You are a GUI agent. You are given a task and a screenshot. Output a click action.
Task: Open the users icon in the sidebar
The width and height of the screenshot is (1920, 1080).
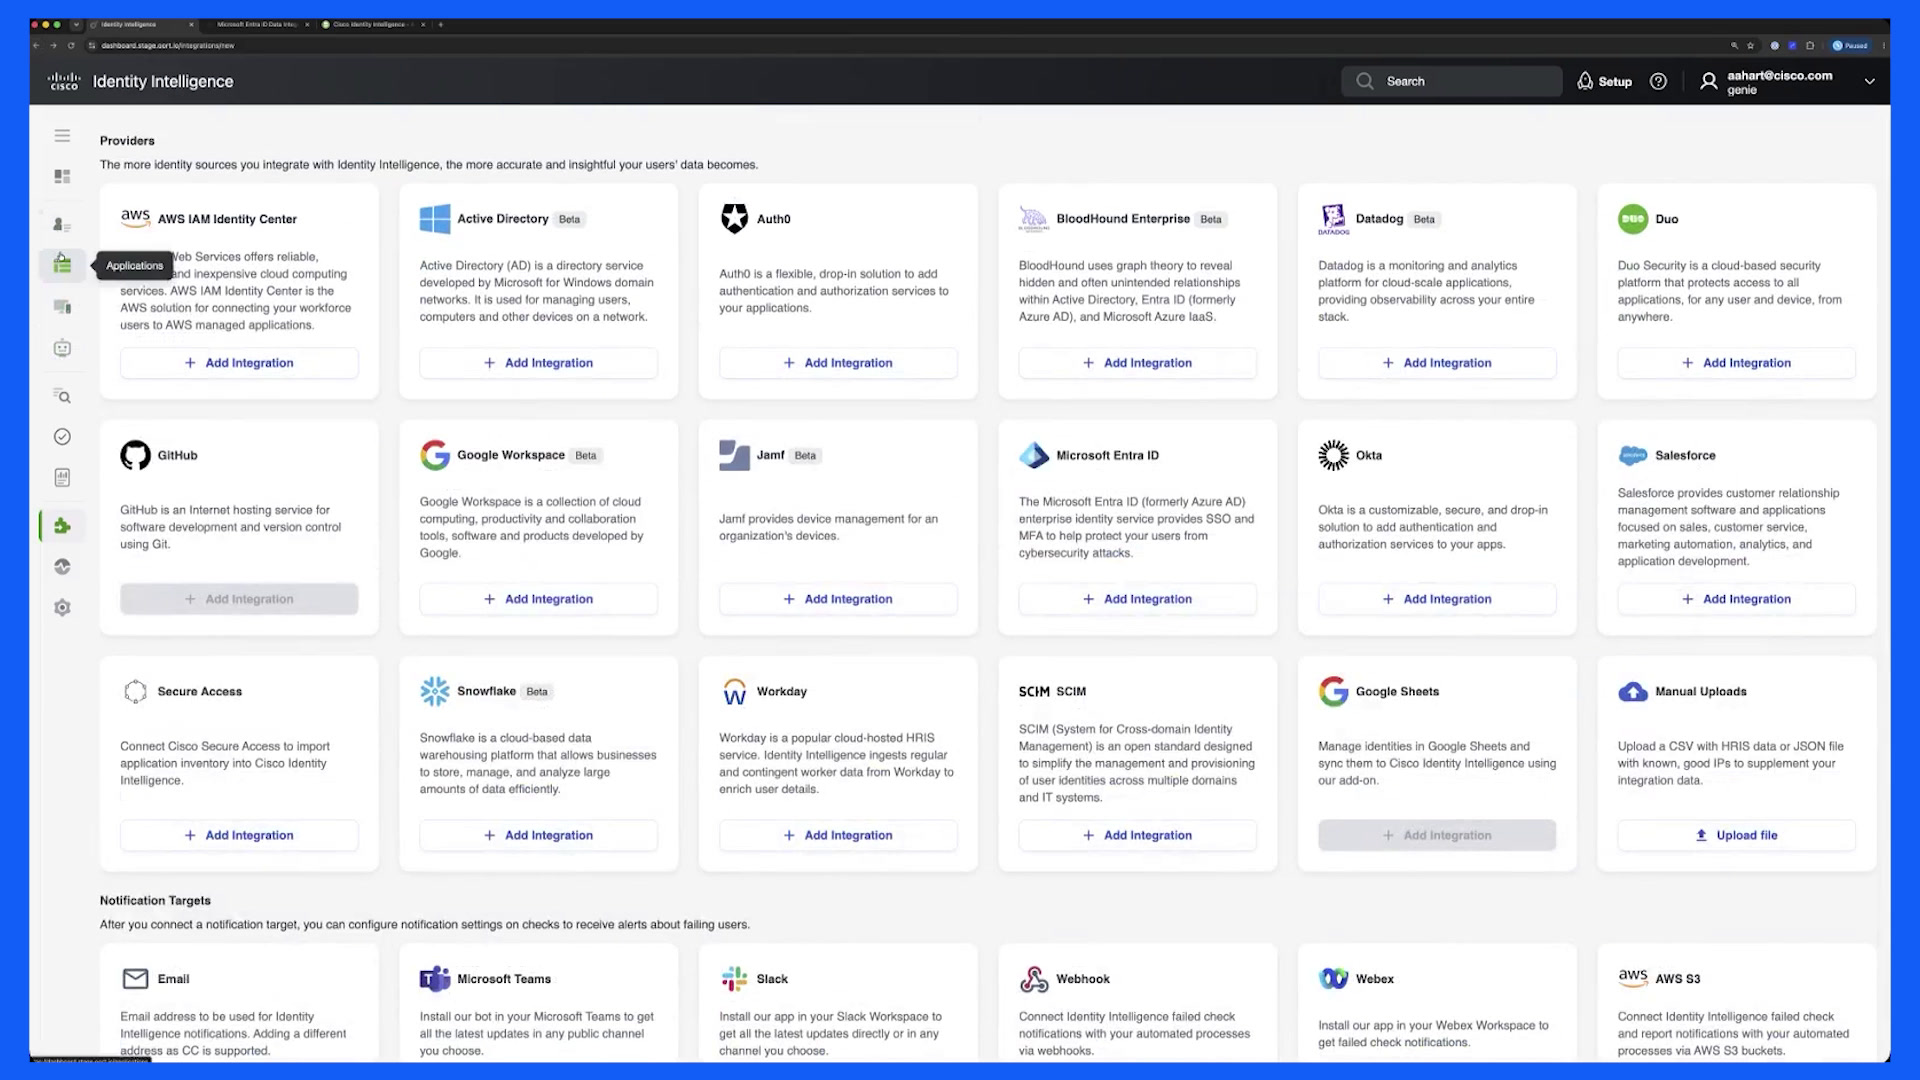(62, 224)
